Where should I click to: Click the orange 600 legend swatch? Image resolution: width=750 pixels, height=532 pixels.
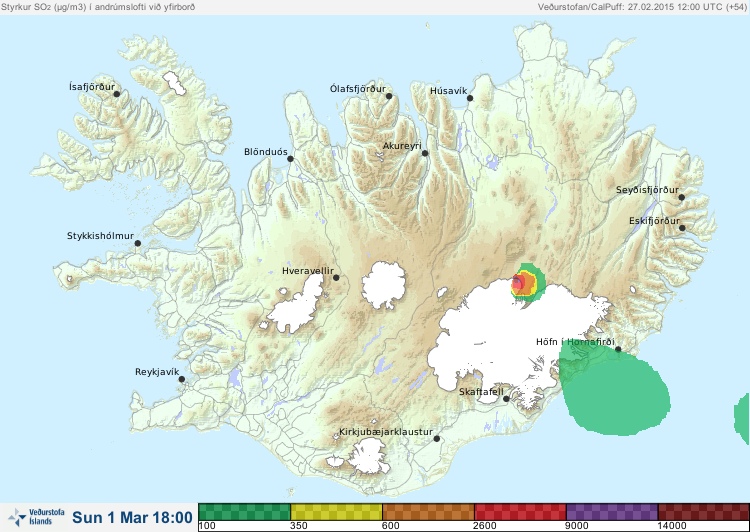tap(429, 512)
